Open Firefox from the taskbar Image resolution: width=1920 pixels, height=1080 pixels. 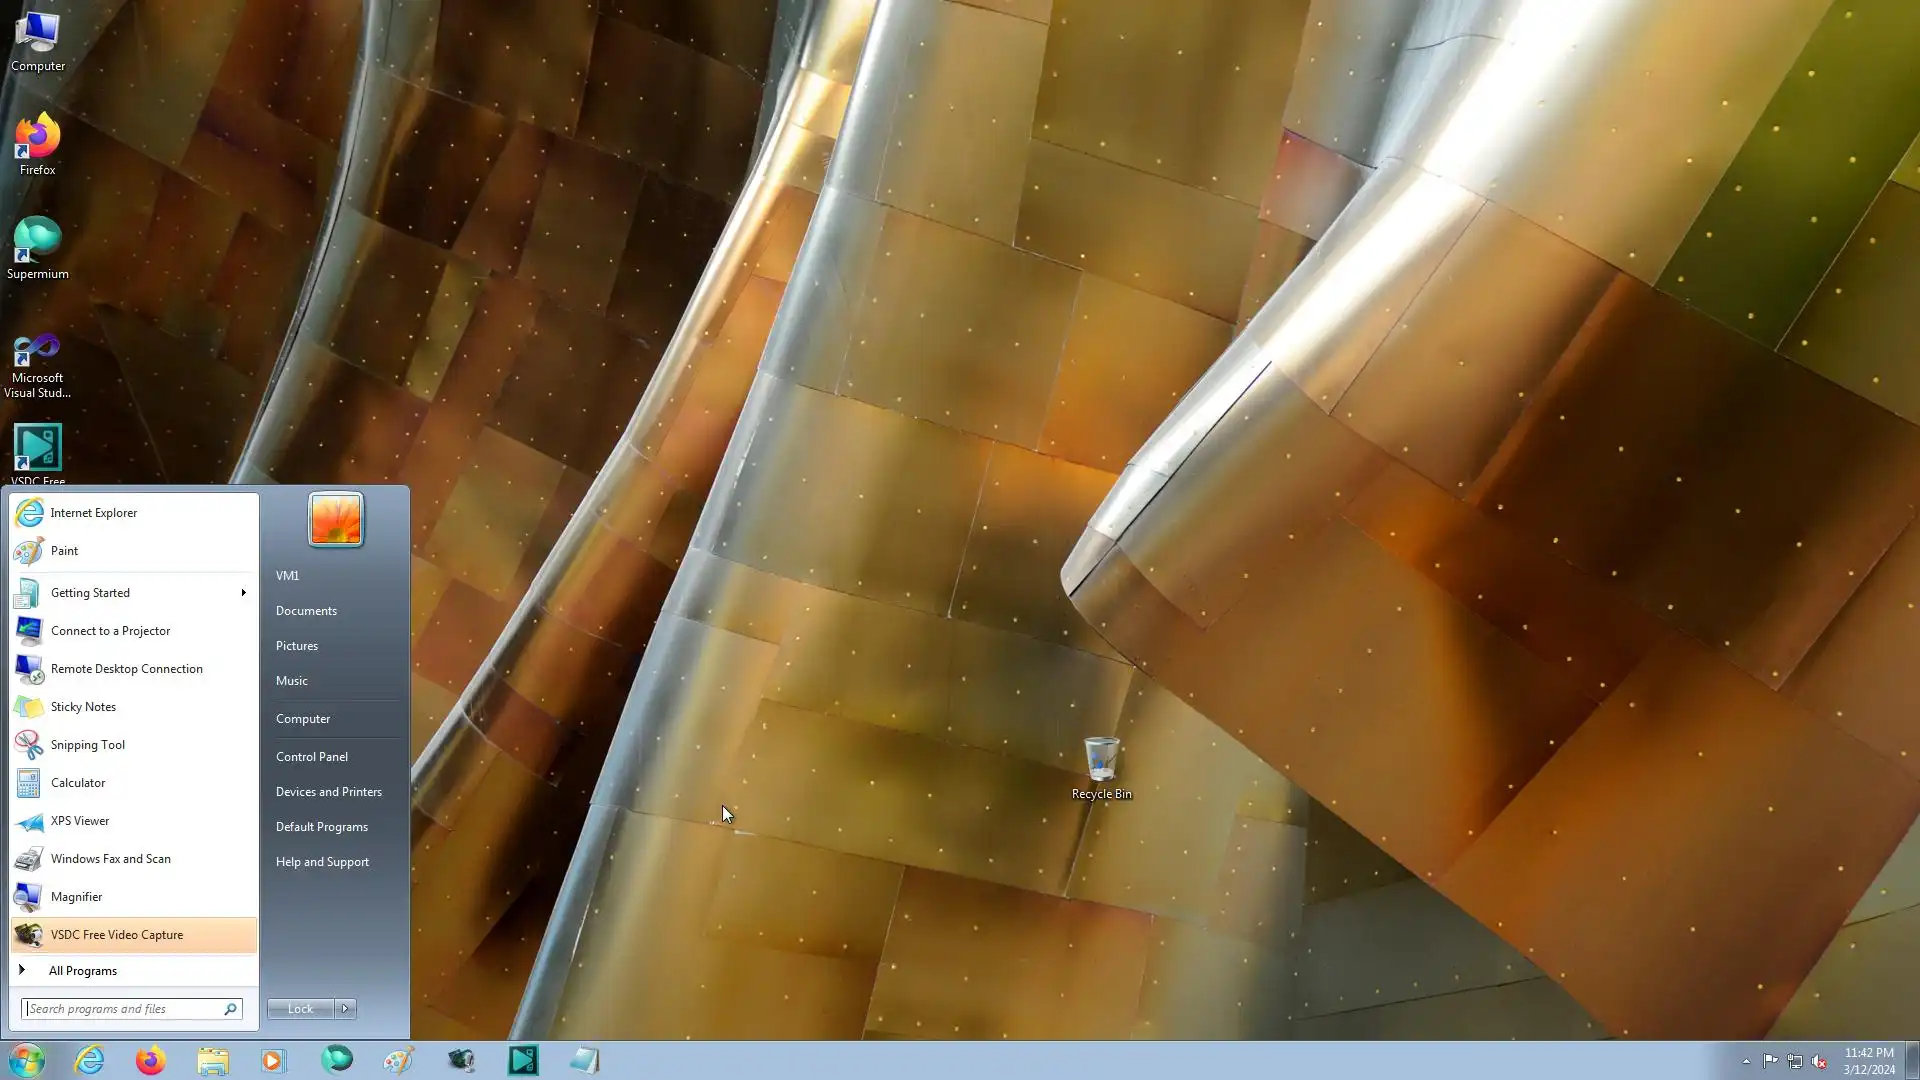coord(150,1060)
